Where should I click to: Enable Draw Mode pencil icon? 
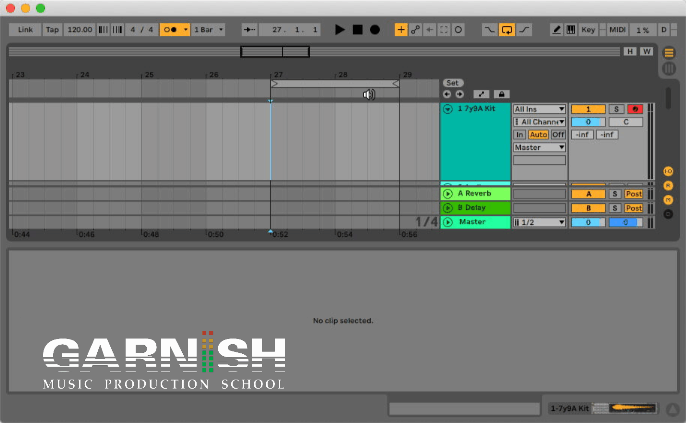(556, 30)
